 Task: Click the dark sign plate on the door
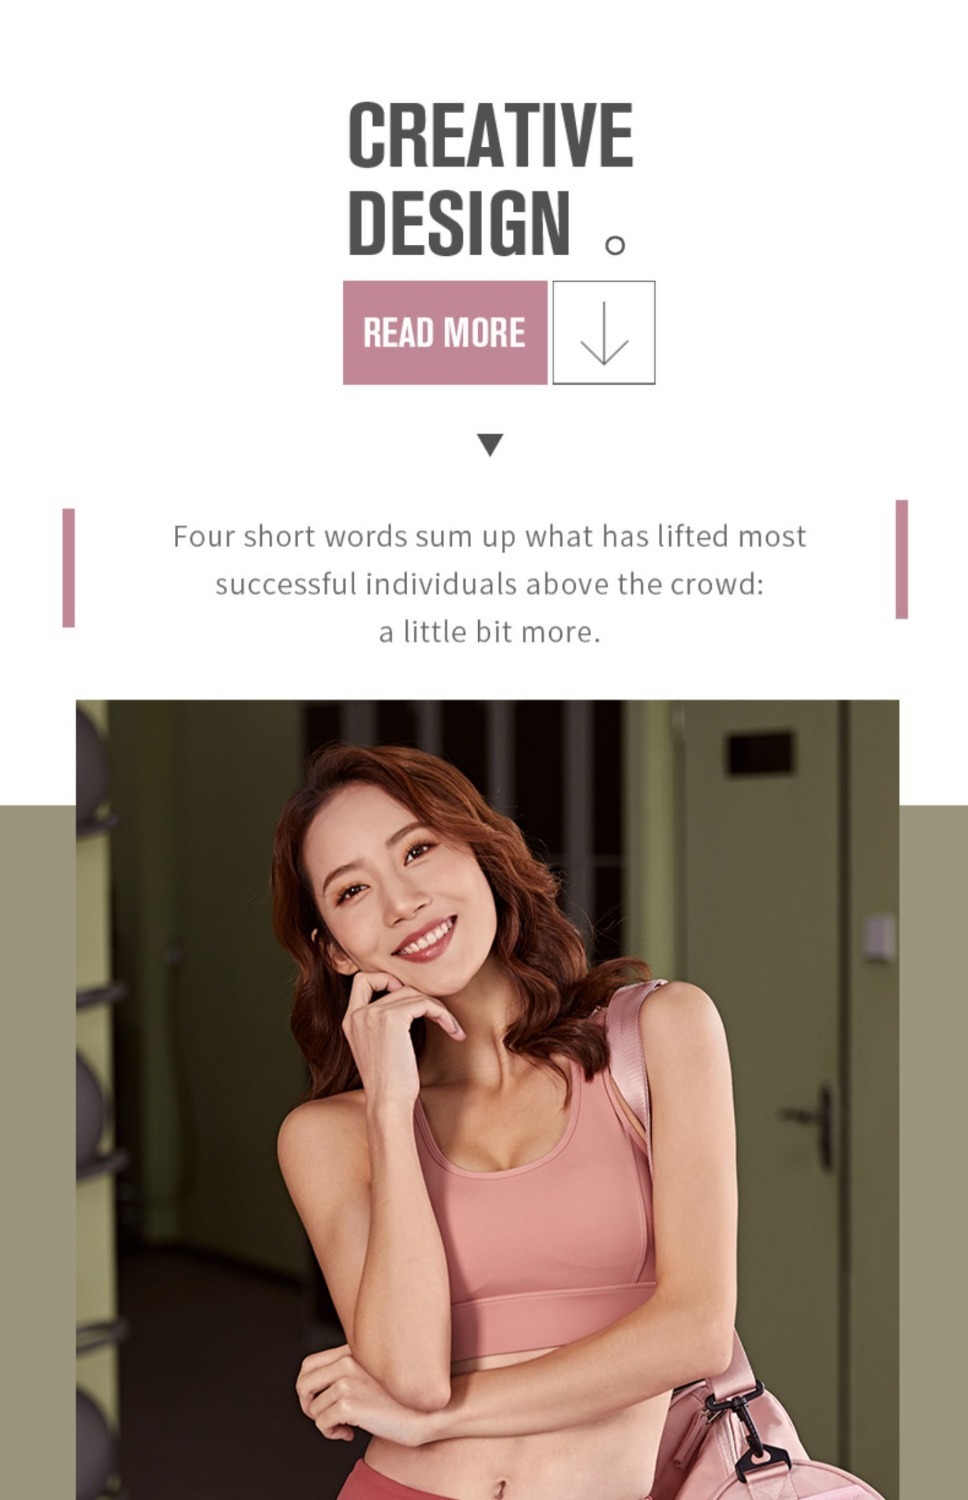pyautogui.click(x=760, y=753)
